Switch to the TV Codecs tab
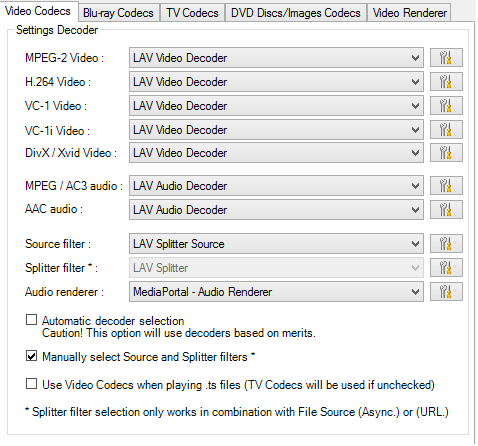 point(192,13)
